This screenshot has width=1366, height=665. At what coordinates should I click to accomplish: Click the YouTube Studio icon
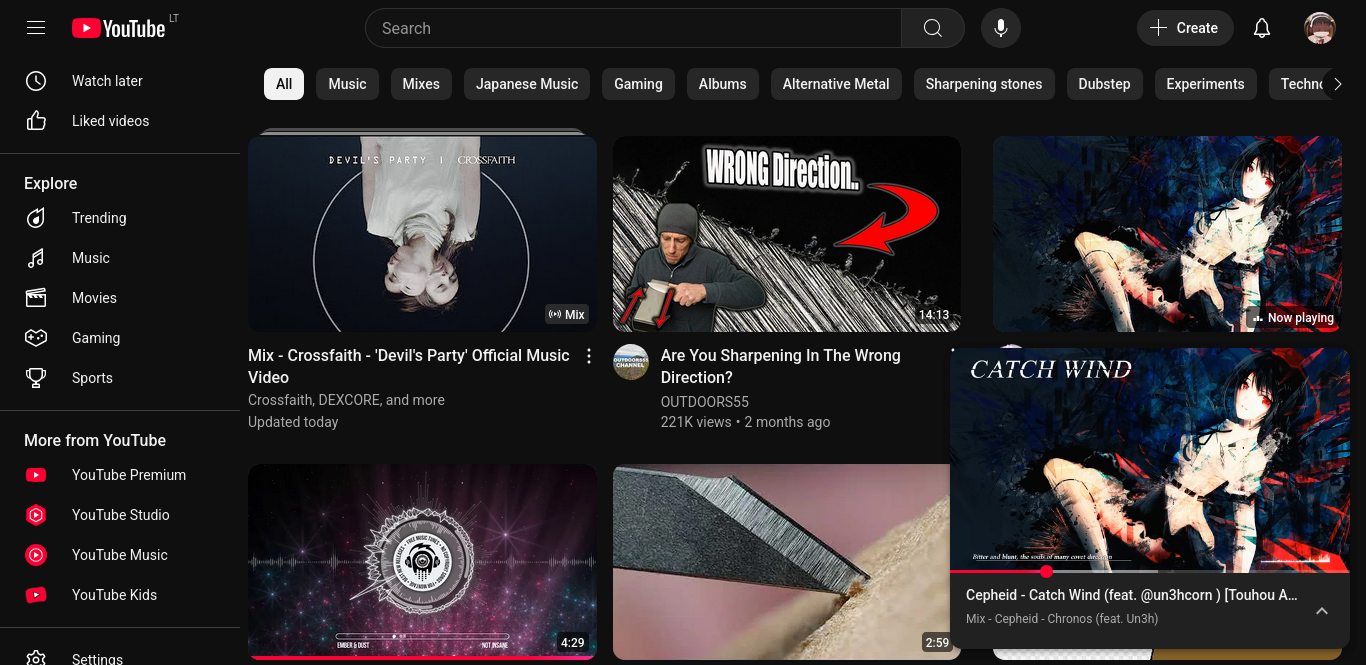(36, 515)
